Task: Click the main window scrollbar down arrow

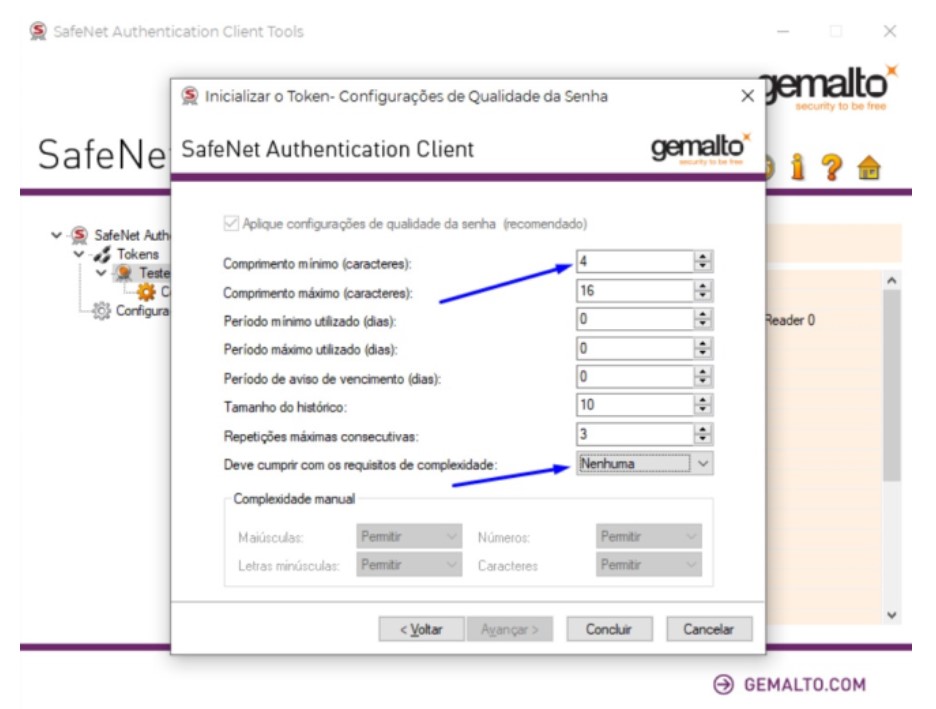Action: pos(892,615)
